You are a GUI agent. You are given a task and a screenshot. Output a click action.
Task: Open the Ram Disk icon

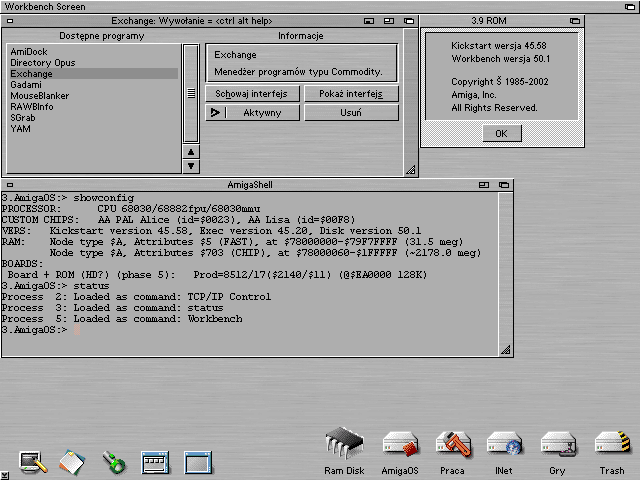(344, 444)
